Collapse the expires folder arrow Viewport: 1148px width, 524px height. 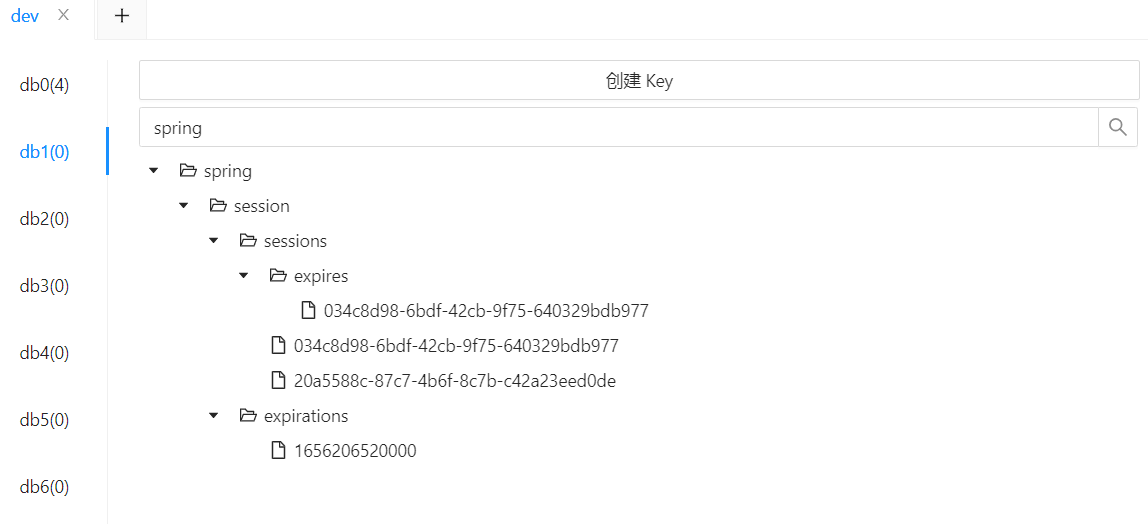coord(244,276)
